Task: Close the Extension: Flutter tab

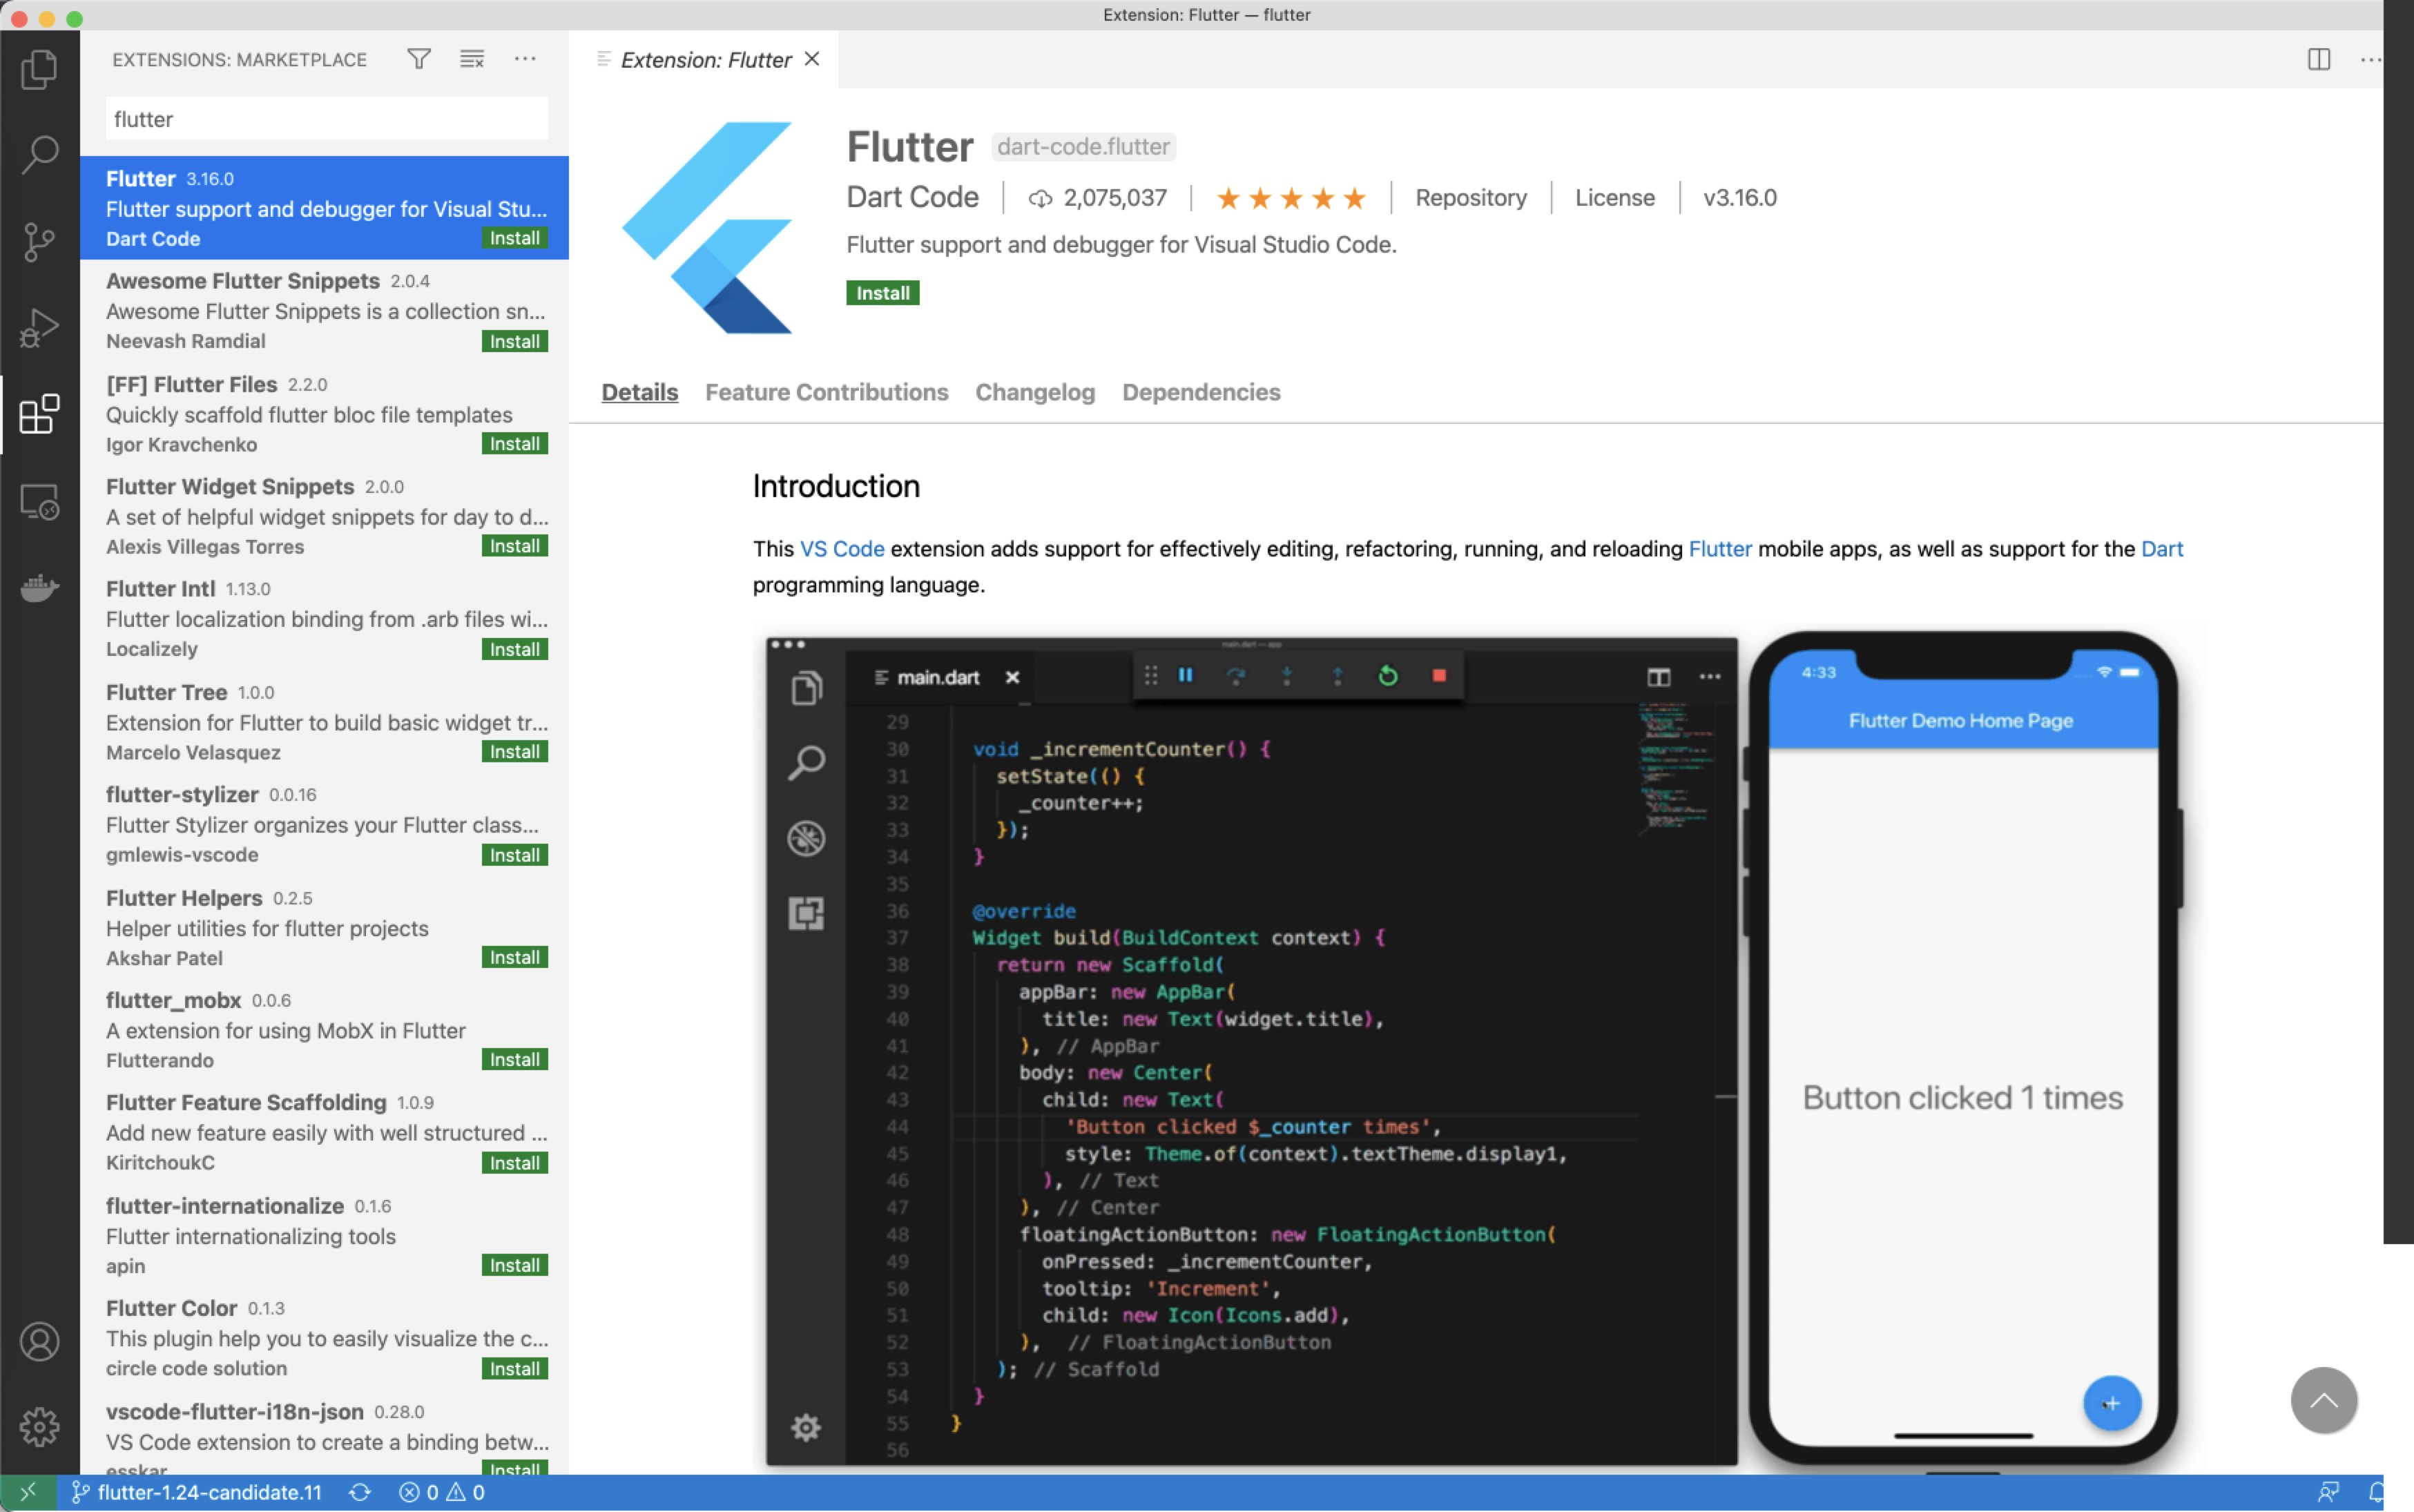Action: pos(812,59)
